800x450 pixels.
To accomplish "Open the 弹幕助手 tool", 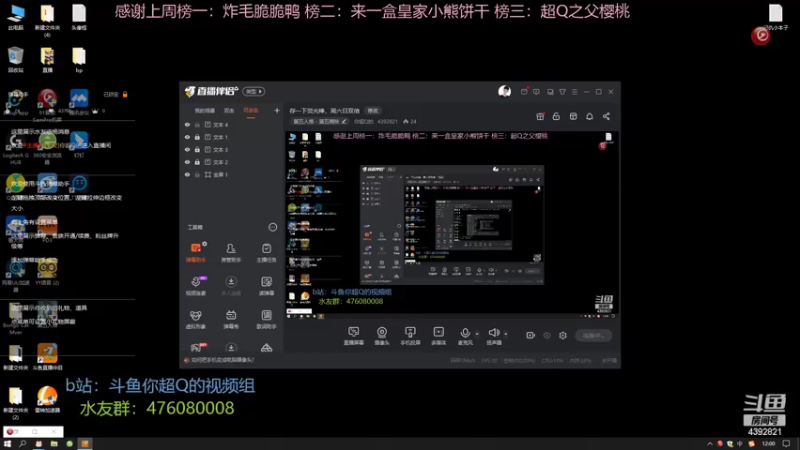I will pyautogui.click(x=195, y=252).
